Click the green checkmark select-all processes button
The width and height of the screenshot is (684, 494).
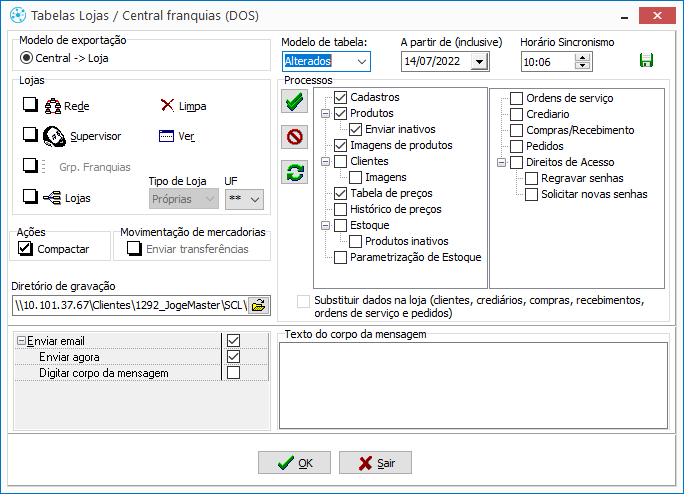(294, 101)
